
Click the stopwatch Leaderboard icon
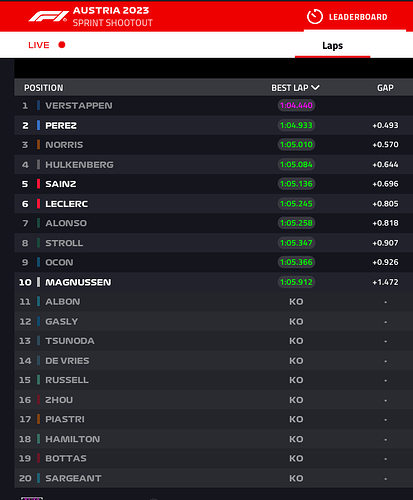[x=315, y=17]
